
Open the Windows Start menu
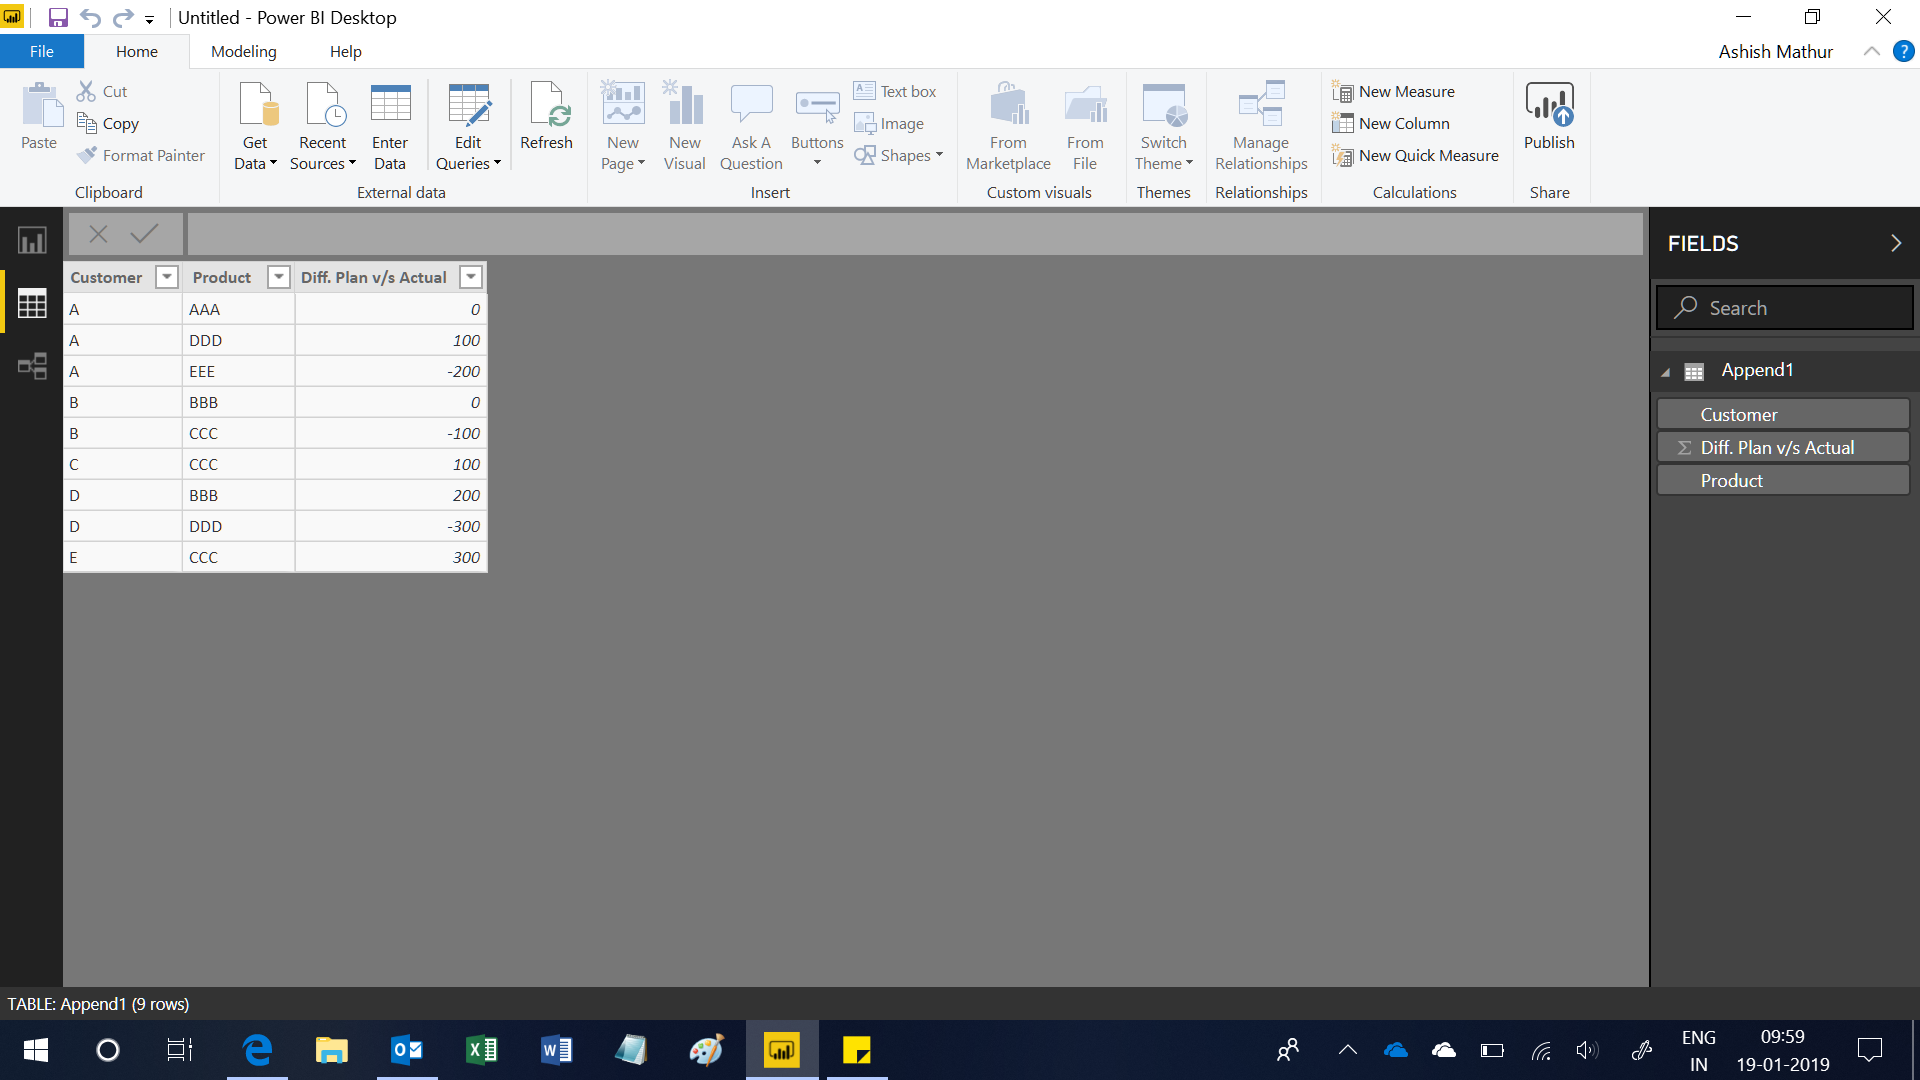click(36, 1050)
